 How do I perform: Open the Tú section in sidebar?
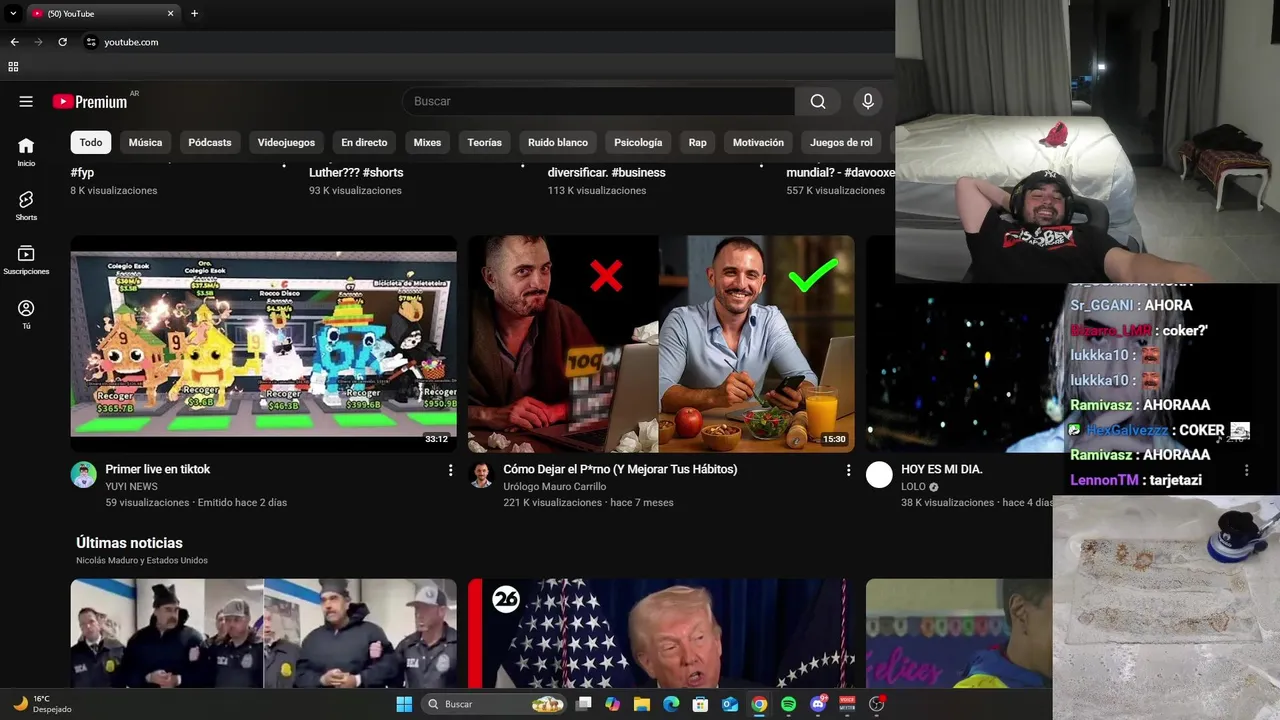(x=26, y=314)
